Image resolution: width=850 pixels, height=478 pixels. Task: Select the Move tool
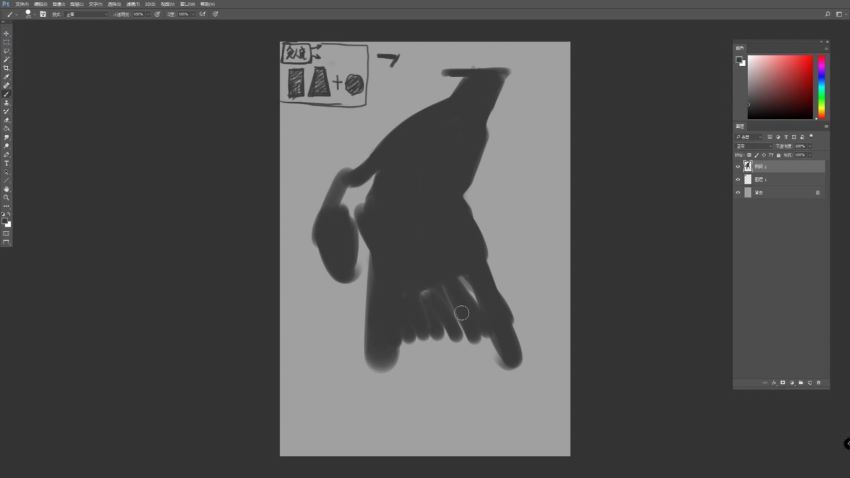click(7, 33)
